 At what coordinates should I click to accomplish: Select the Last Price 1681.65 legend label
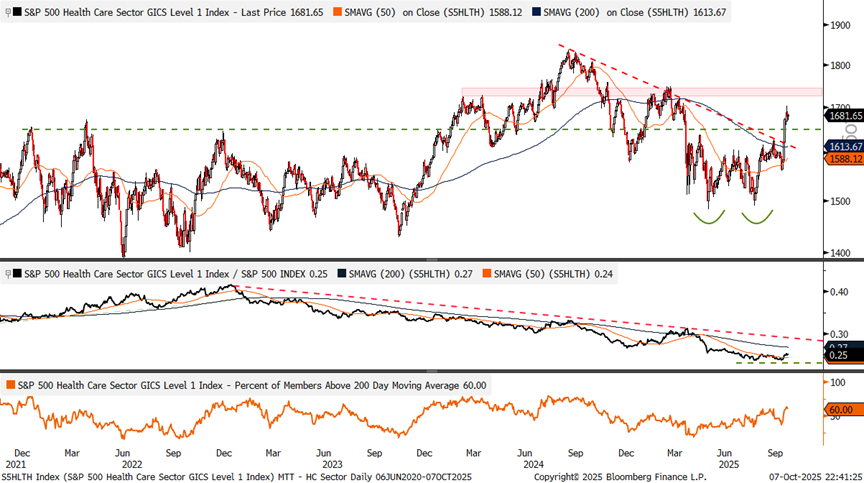click(x=174, y=12)
